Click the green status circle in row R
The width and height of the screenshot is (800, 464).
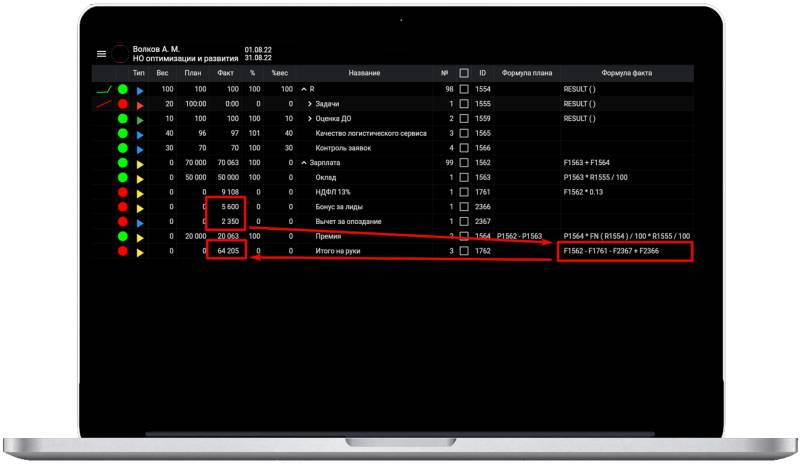pyautogui.click(x=123, y=89)
